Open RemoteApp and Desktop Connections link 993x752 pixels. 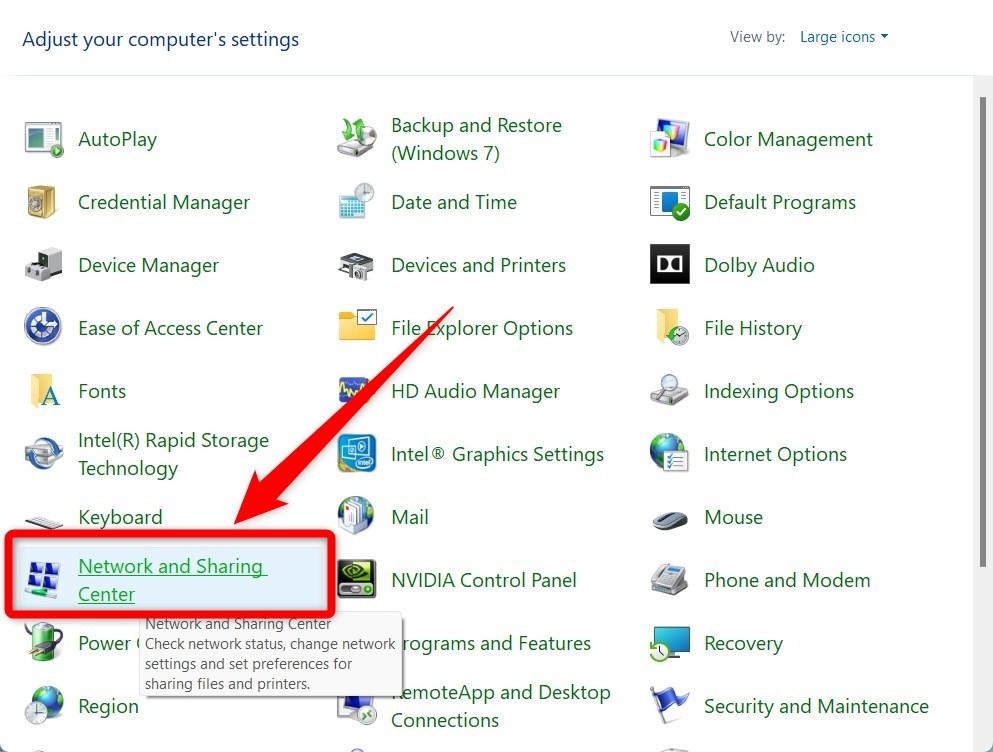point(500,706)
